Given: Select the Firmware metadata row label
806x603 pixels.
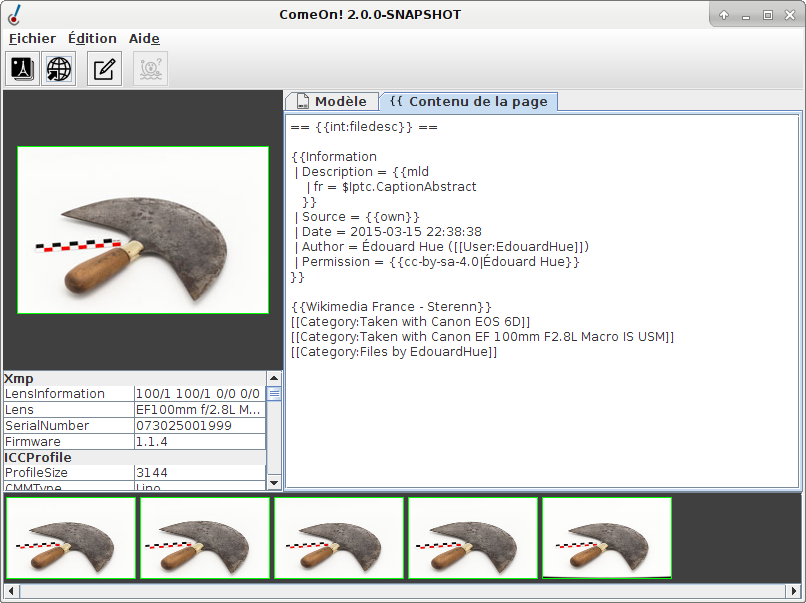Looking at the screenshot, I should pyautogui.click(x=69, y=442).
